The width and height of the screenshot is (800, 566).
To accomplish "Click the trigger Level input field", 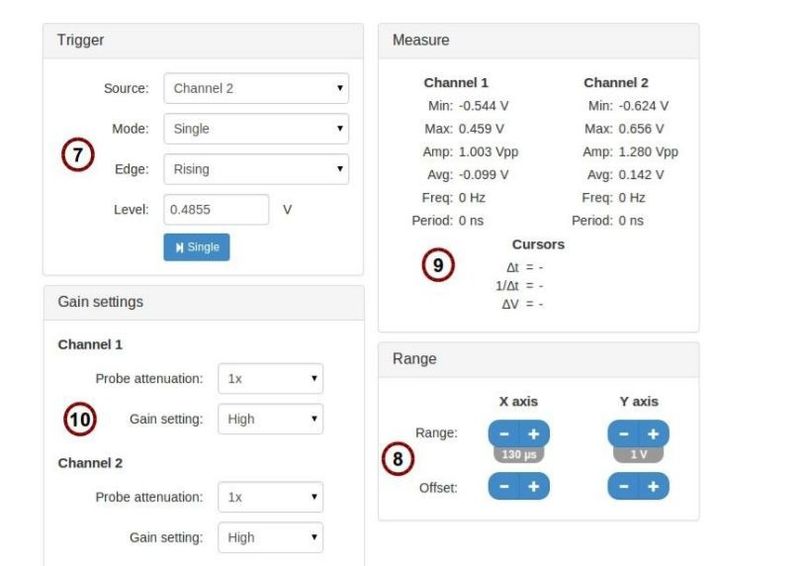I will (216, 209).
